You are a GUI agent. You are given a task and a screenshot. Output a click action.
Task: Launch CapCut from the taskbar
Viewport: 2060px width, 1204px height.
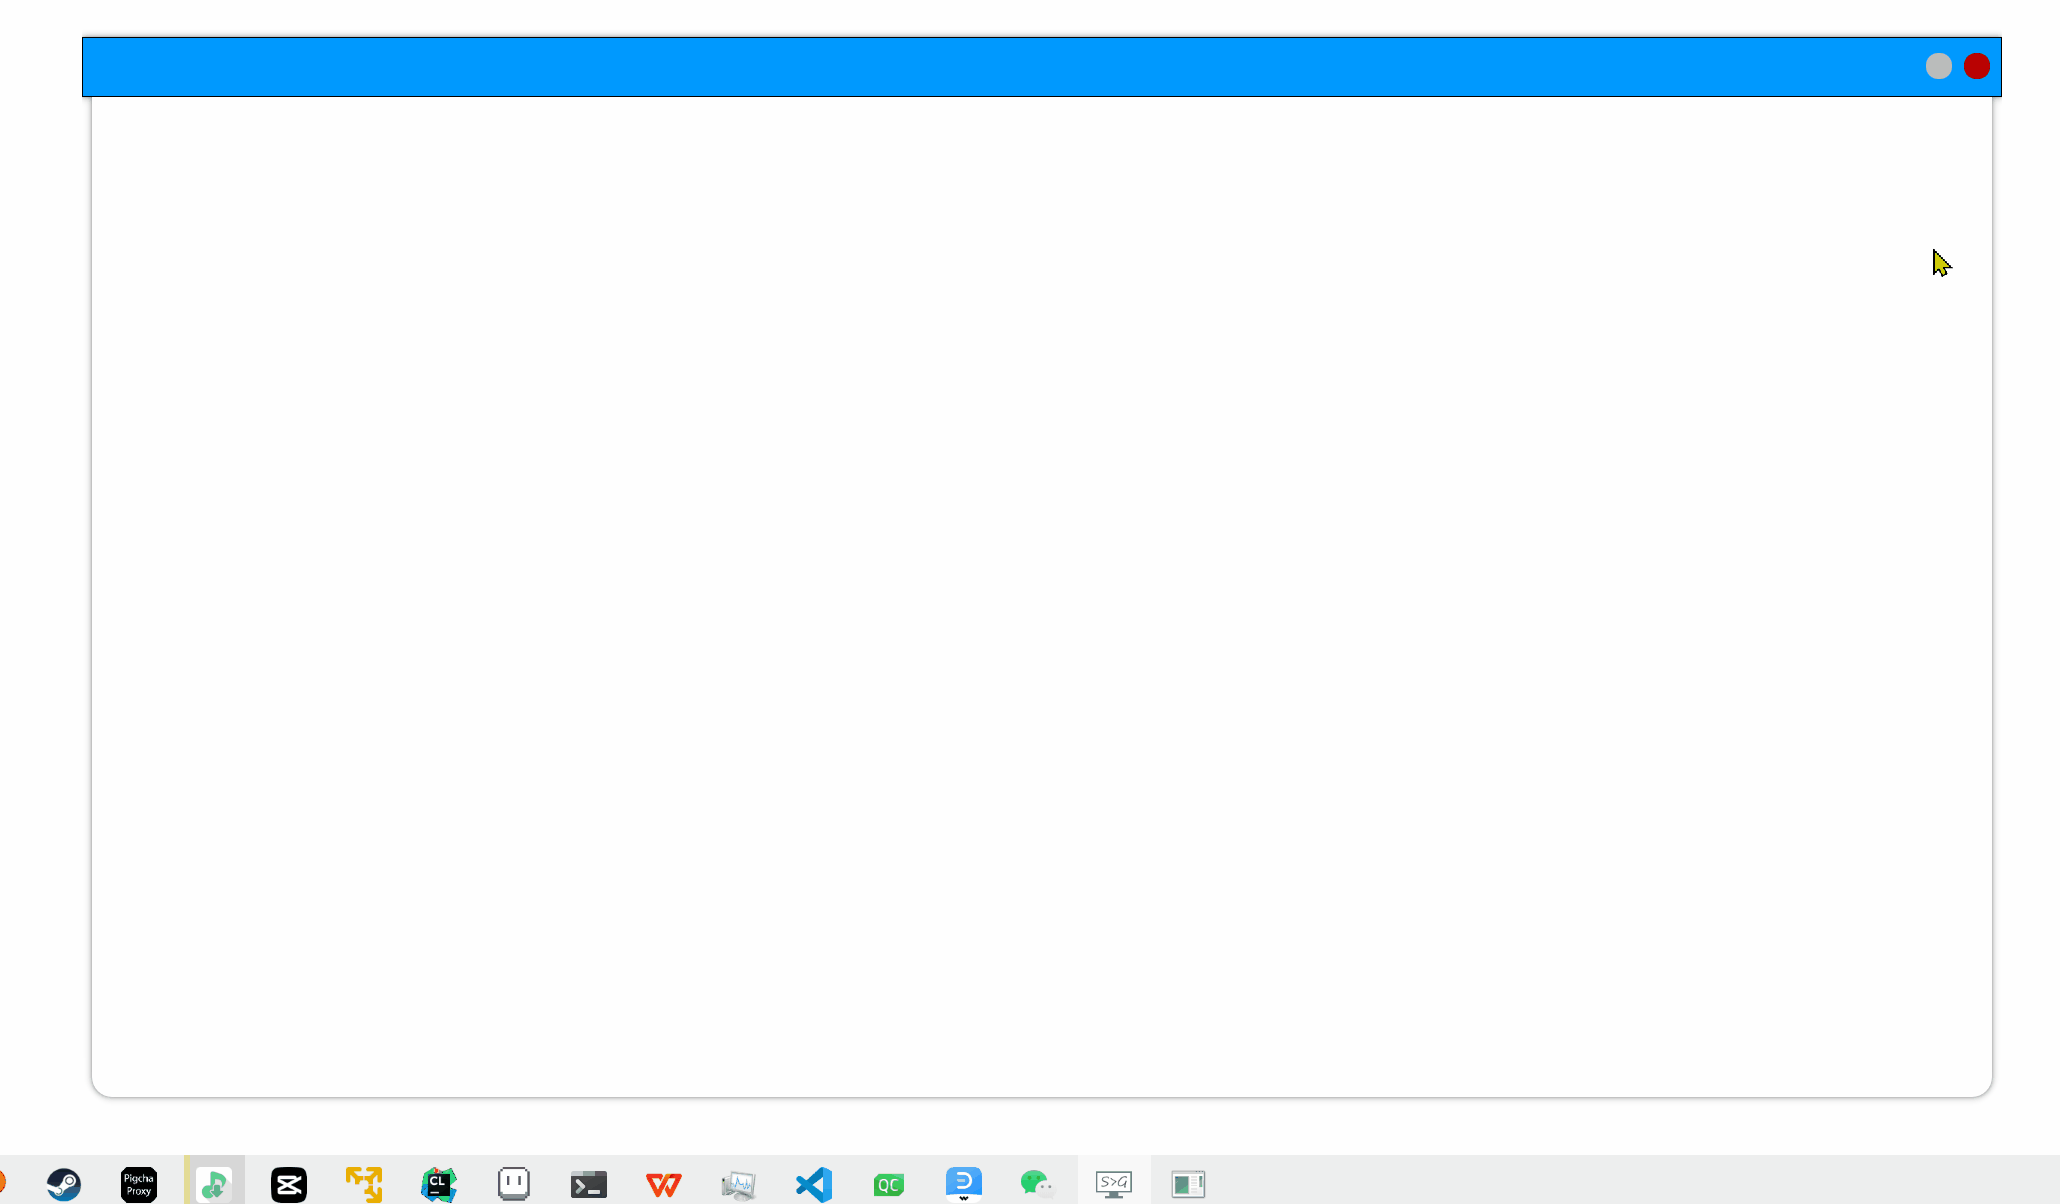click(x=289, y=1184)
